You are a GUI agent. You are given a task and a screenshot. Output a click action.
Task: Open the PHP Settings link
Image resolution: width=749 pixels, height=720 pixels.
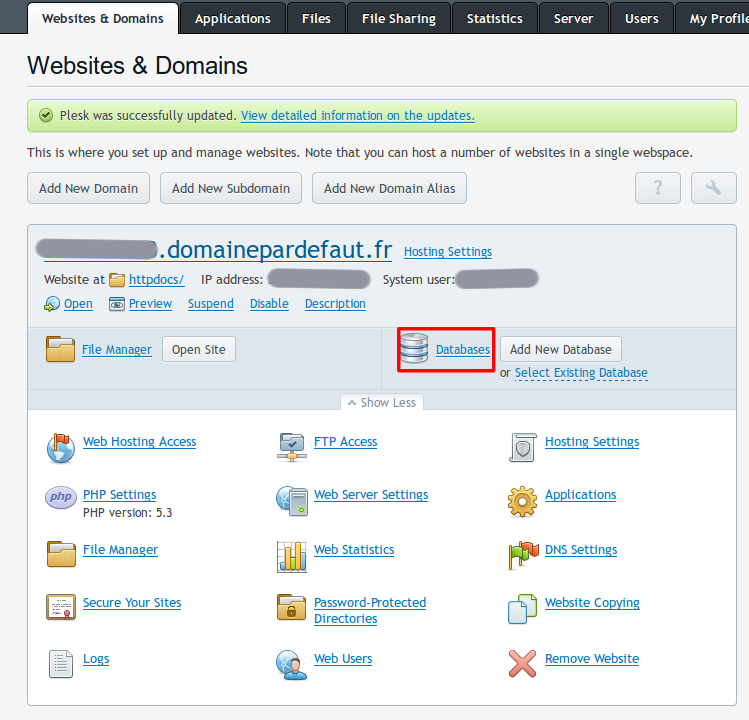point(119,494)
